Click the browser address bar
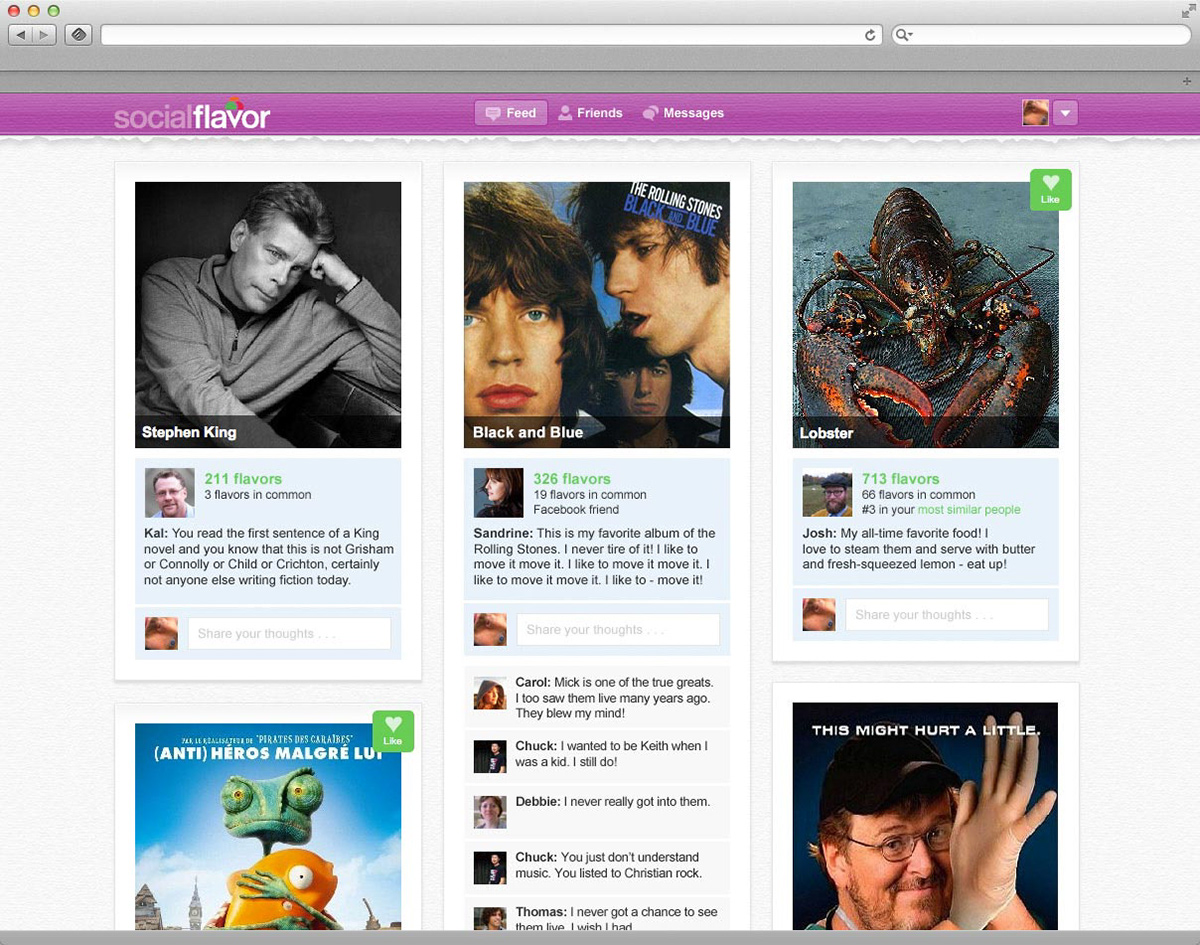This screenshot has height=945, width=1200. pyautogui.click(x=491, y=35)
